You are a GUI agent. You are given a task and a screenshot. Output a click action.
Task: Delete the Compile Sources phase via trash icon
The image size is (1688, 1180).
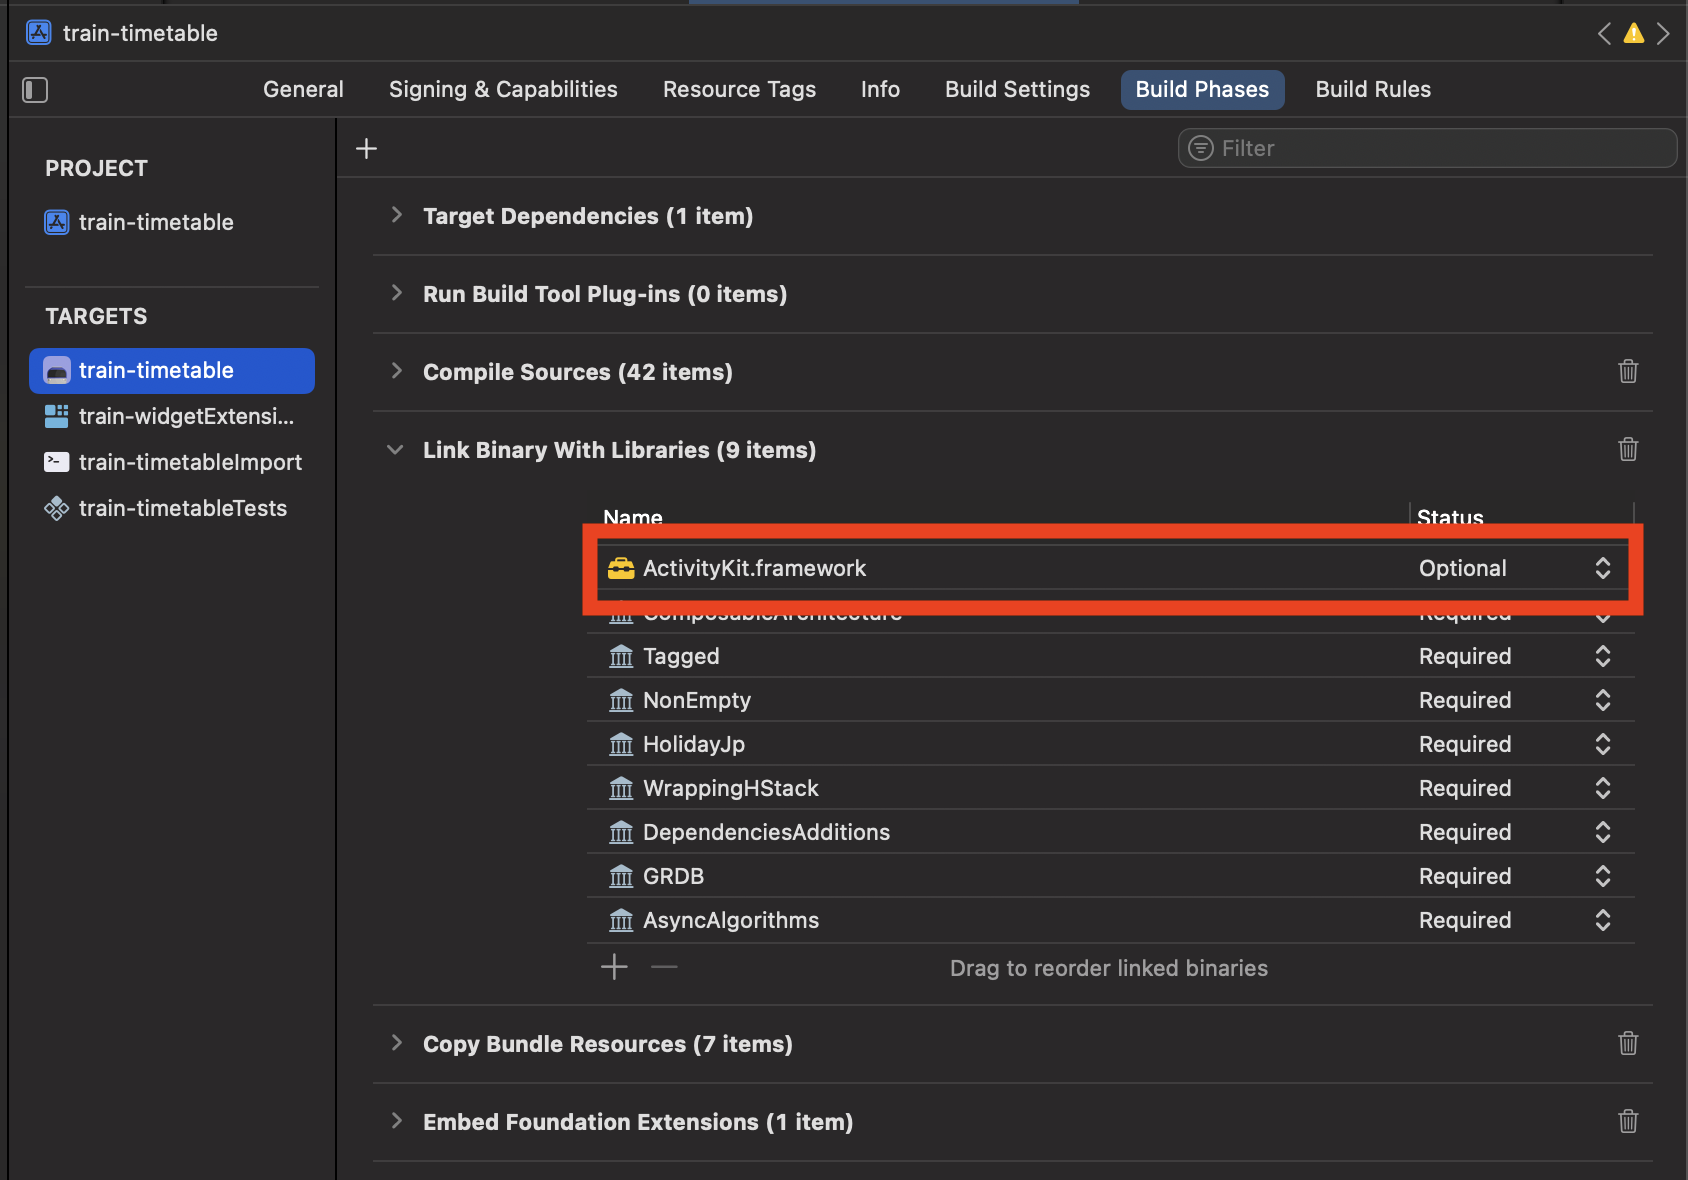1628,371
